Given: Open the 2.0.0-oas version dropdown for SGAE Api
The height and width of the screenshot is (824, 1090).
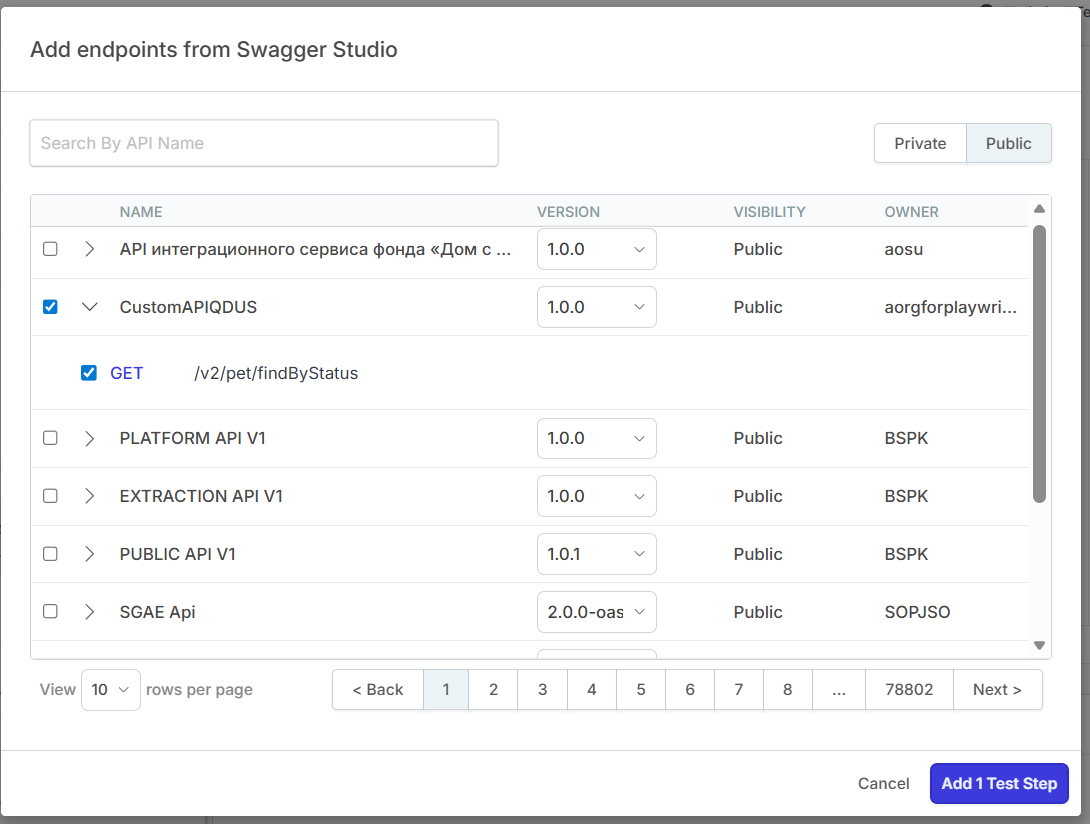Looking at the screenshot, I should [597, 612].
